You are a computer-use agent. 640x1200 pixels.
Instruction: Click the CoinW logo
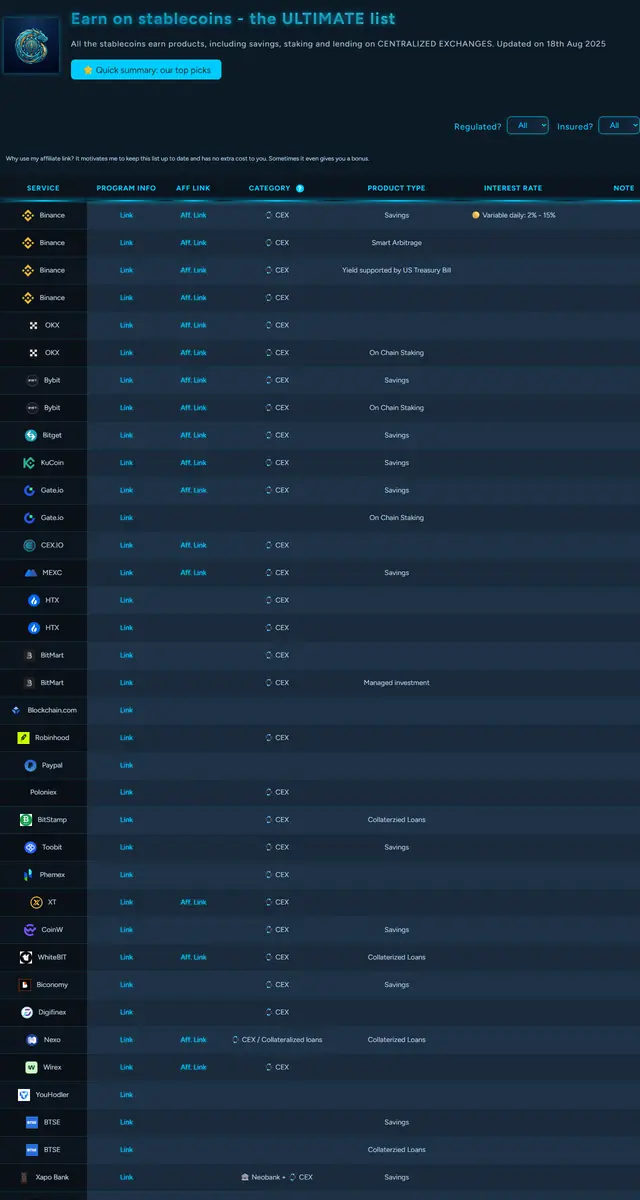pyautogui.click(x=30, y=930)
